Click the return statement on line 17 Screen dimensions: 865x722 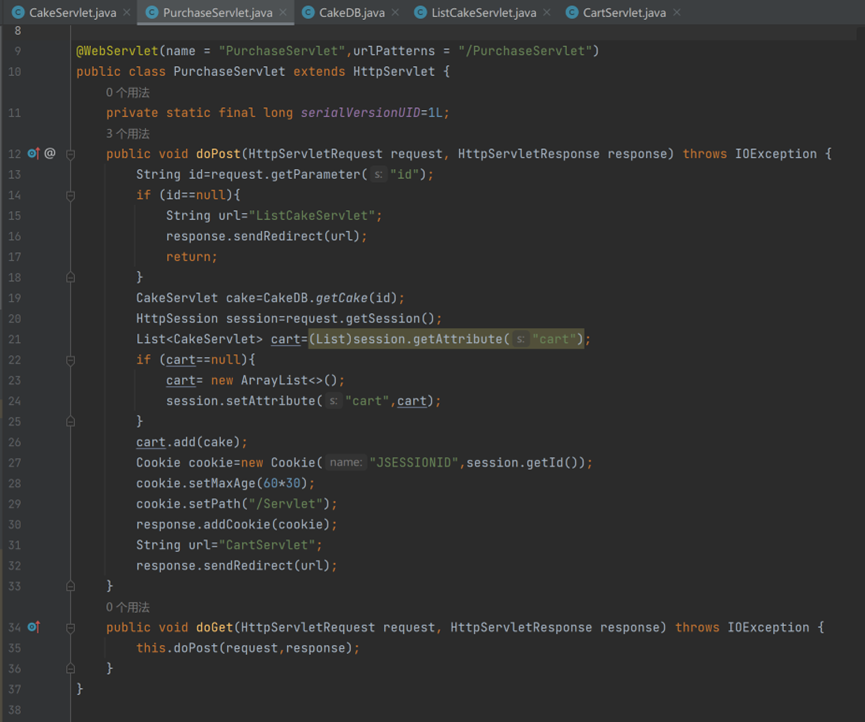191,257
